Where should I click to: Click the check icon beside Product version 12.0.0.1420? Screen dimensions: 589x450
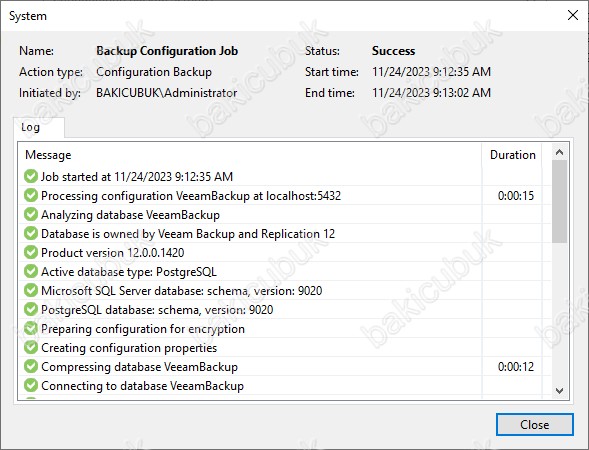coord(31,252)
